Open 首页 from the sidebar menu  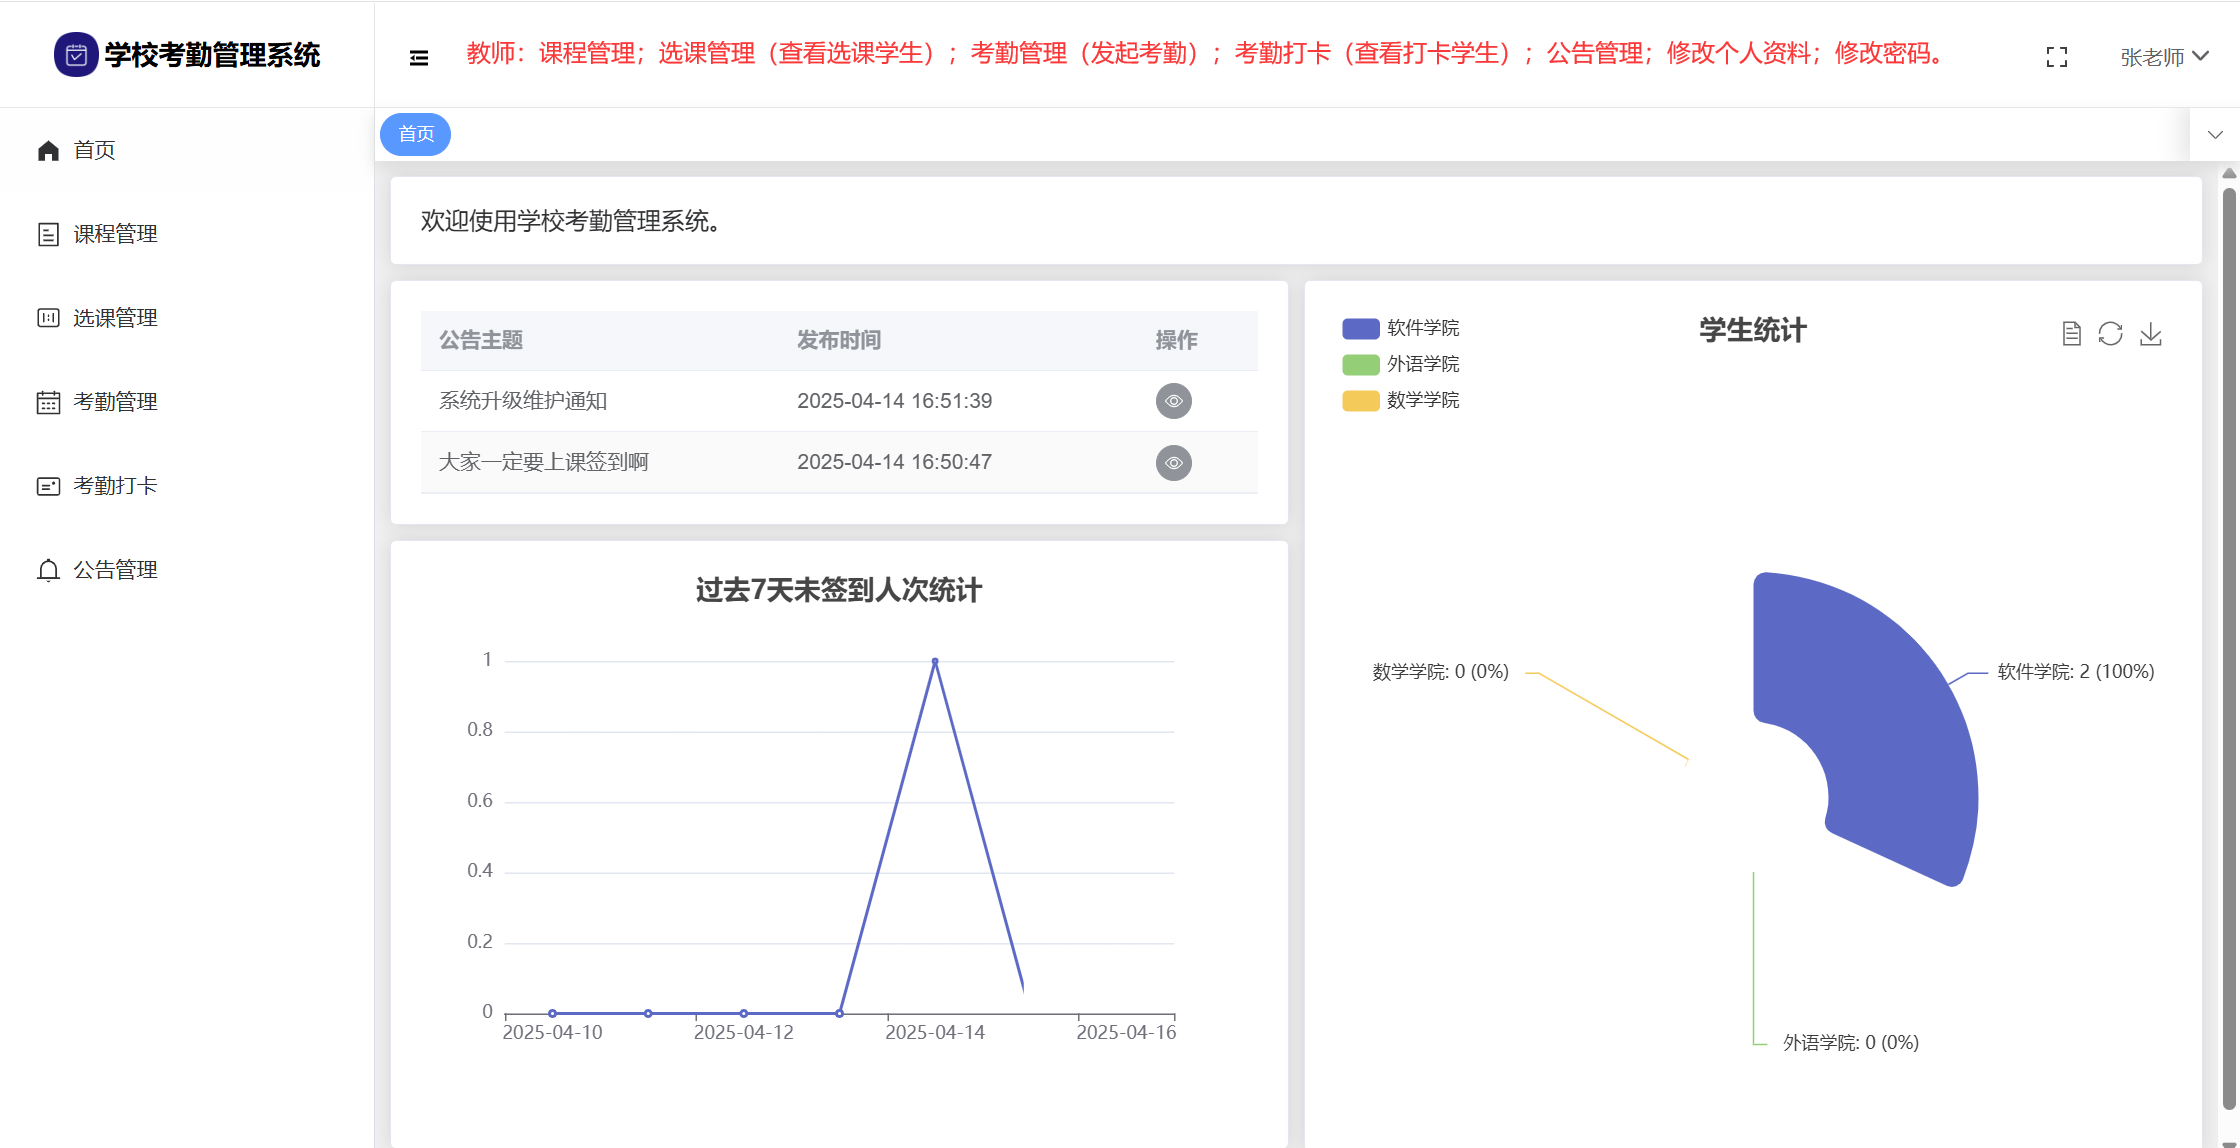tap(94, 150)
